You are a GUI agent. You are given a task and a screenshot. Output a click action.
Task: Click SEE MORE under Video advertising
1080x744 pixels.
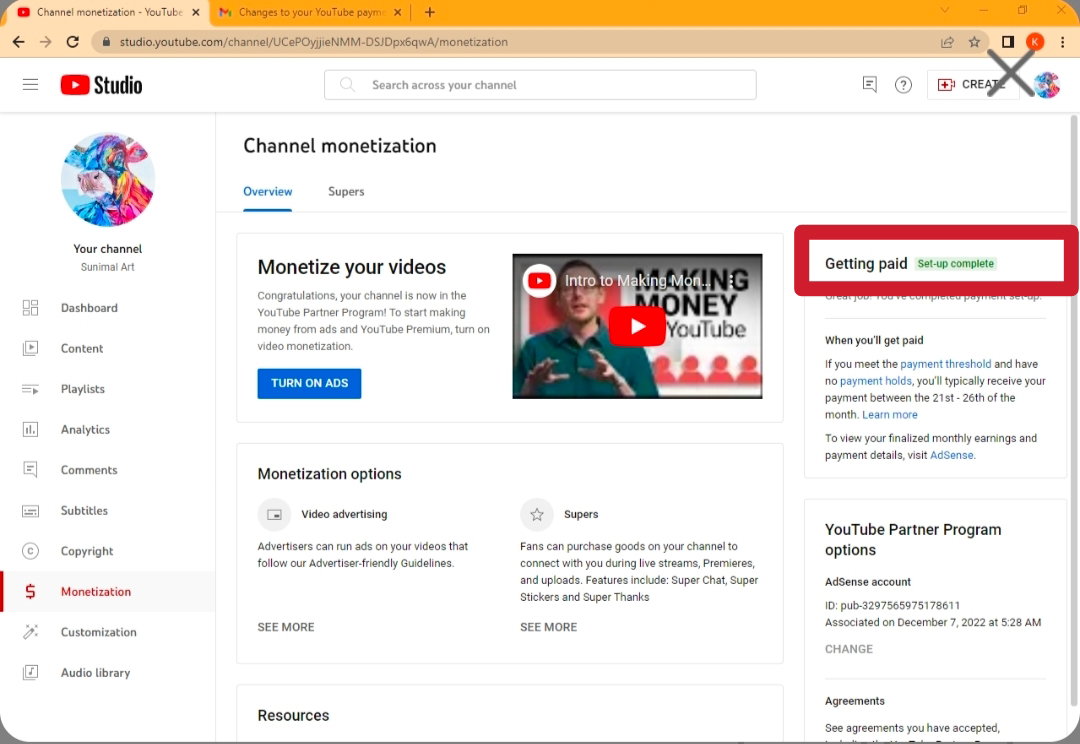tap(286, 627)
